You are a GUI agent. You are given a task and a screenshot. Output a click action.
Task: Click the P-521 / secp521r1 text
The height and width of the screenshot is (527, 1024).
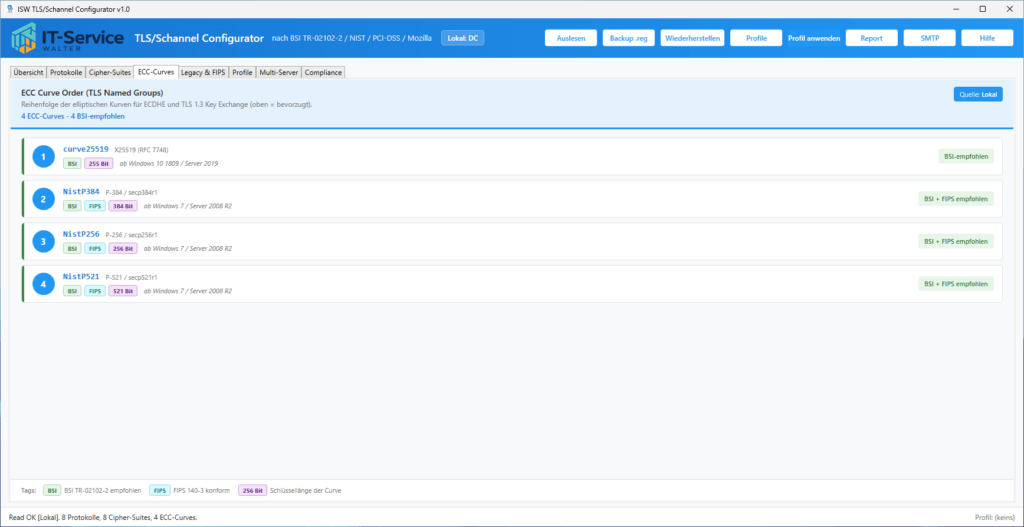point(131,277)
